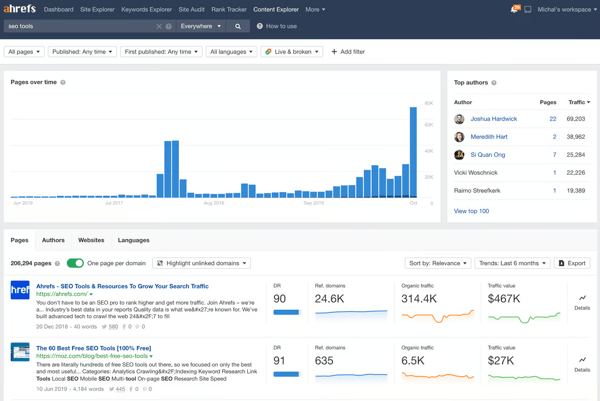Click the monitor icon in top bar

tap(528, 9)
